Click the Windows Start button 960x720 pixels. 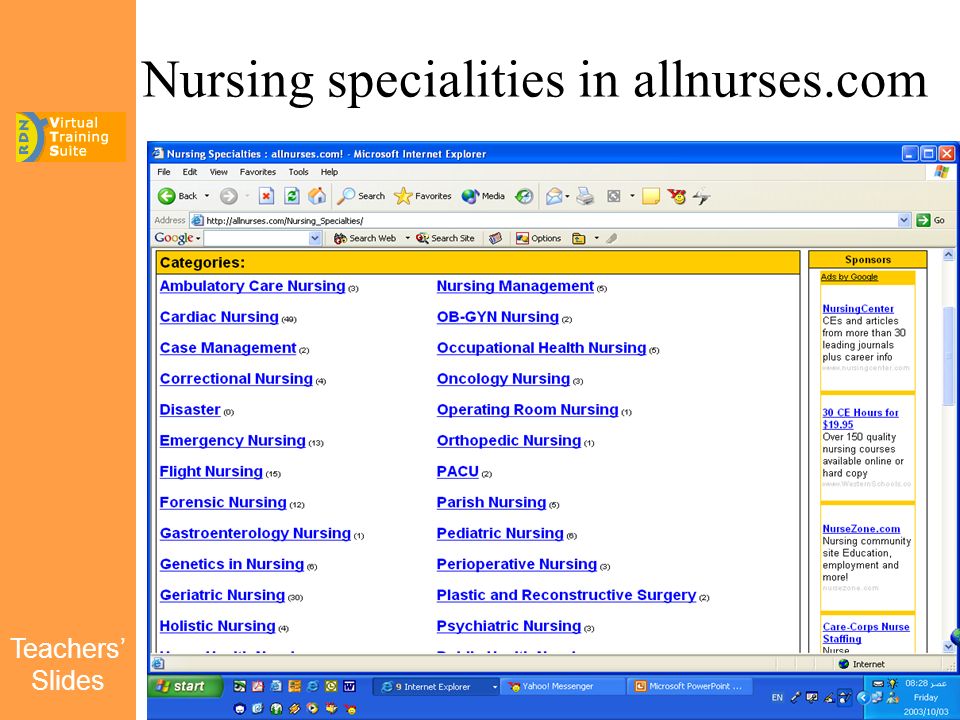click(x=184, y=686)
